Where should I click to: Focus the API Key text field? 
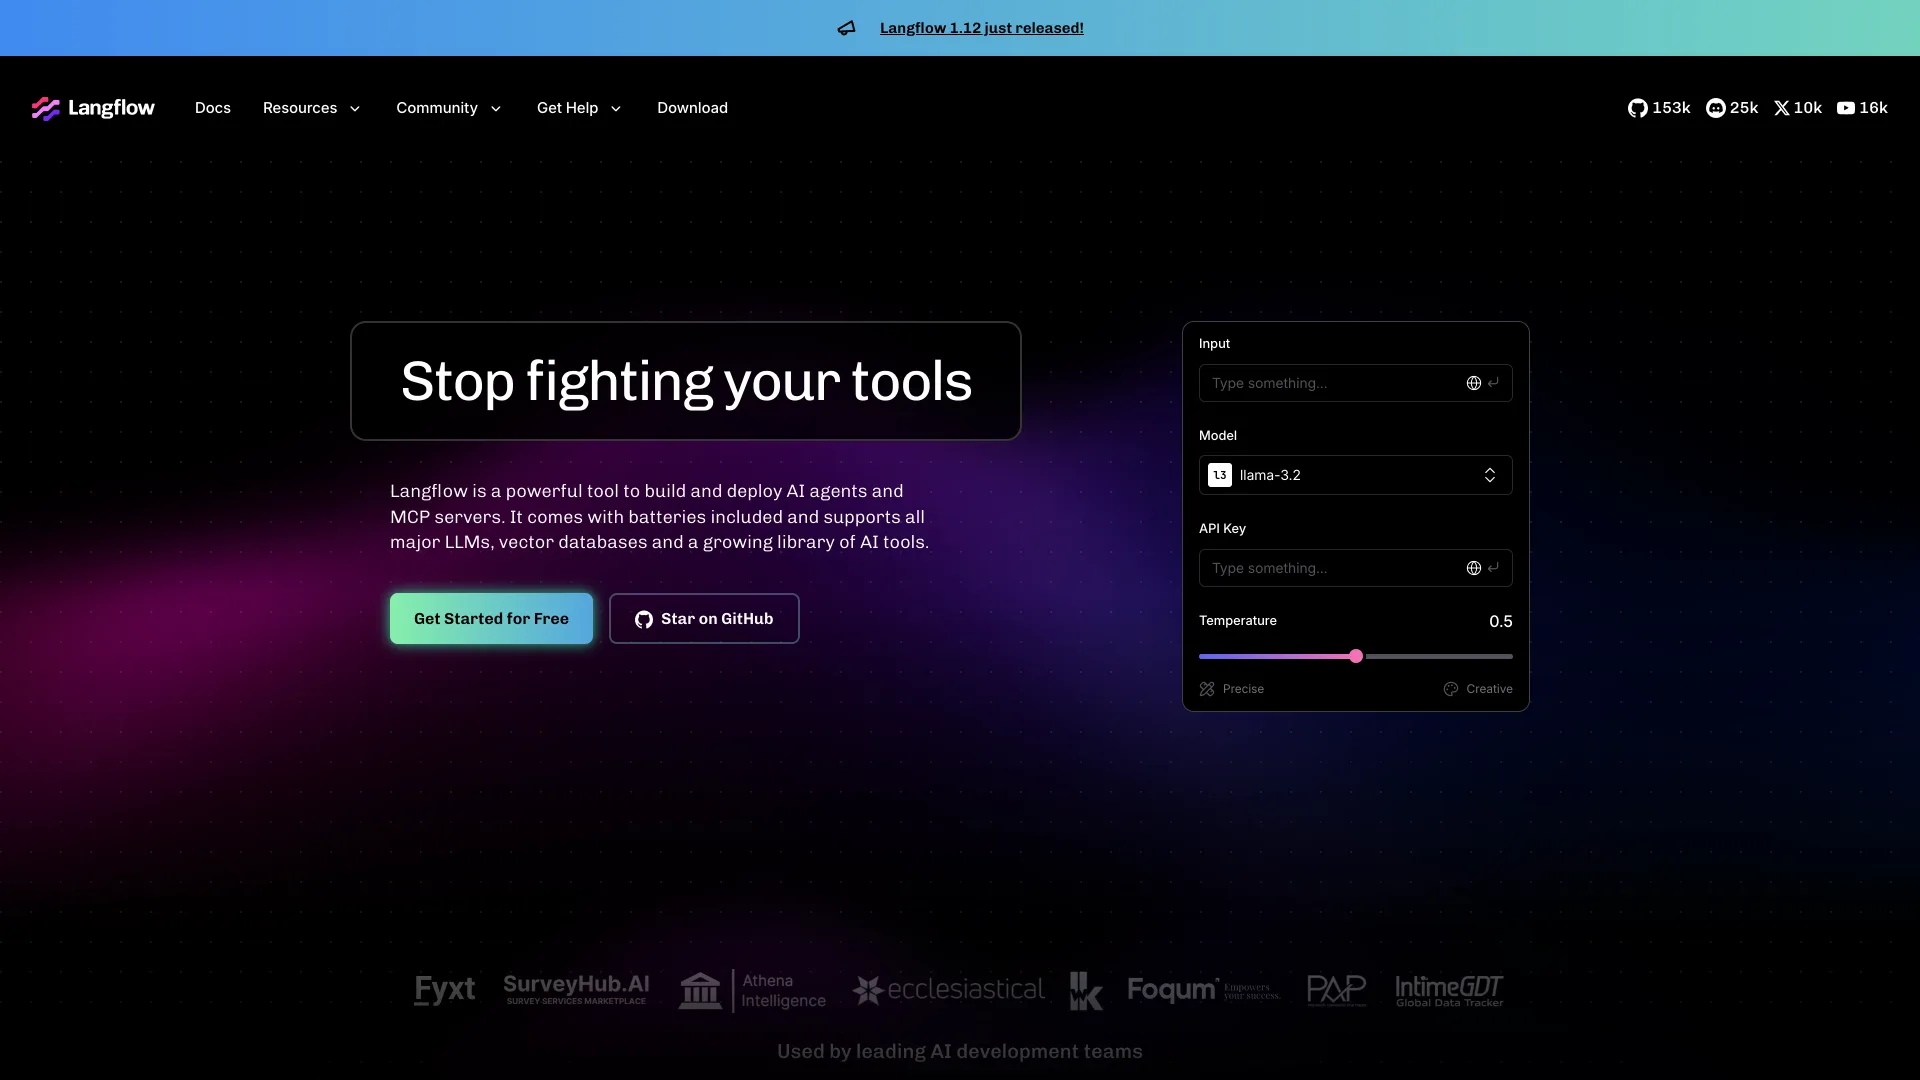1356,568
